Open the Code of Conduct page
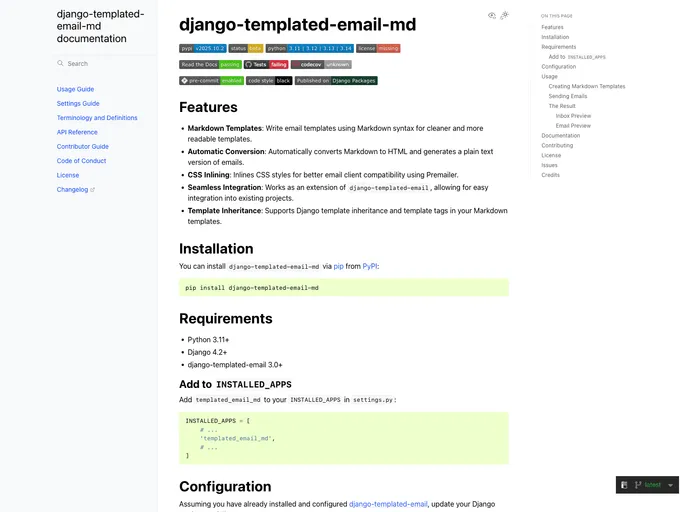 tap(81, 161)
